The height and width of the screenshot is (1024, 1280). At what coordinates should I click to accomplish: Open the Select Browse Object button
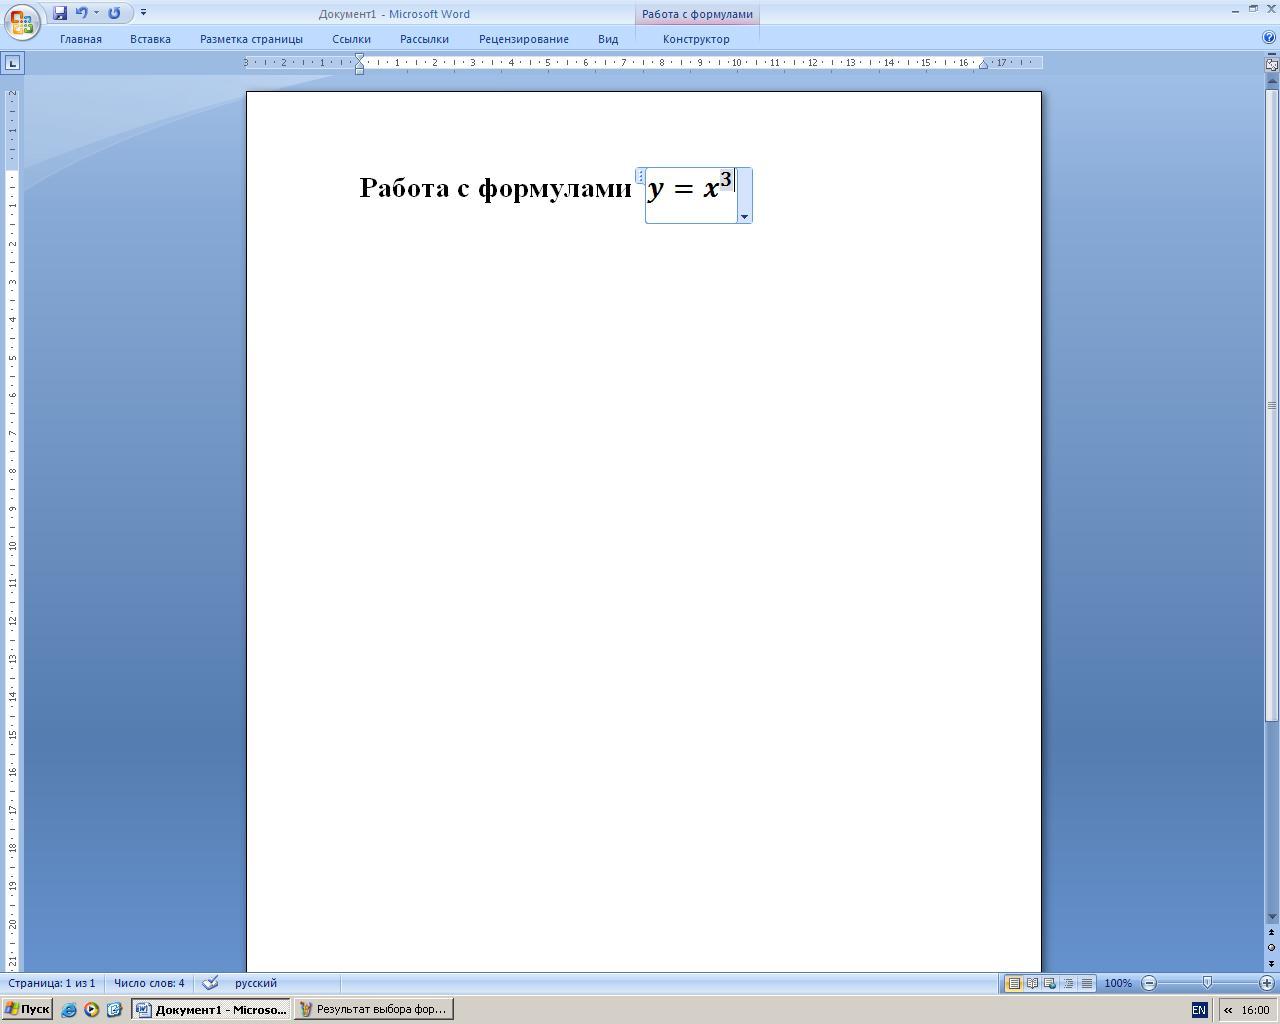(x=1272, y=948)
